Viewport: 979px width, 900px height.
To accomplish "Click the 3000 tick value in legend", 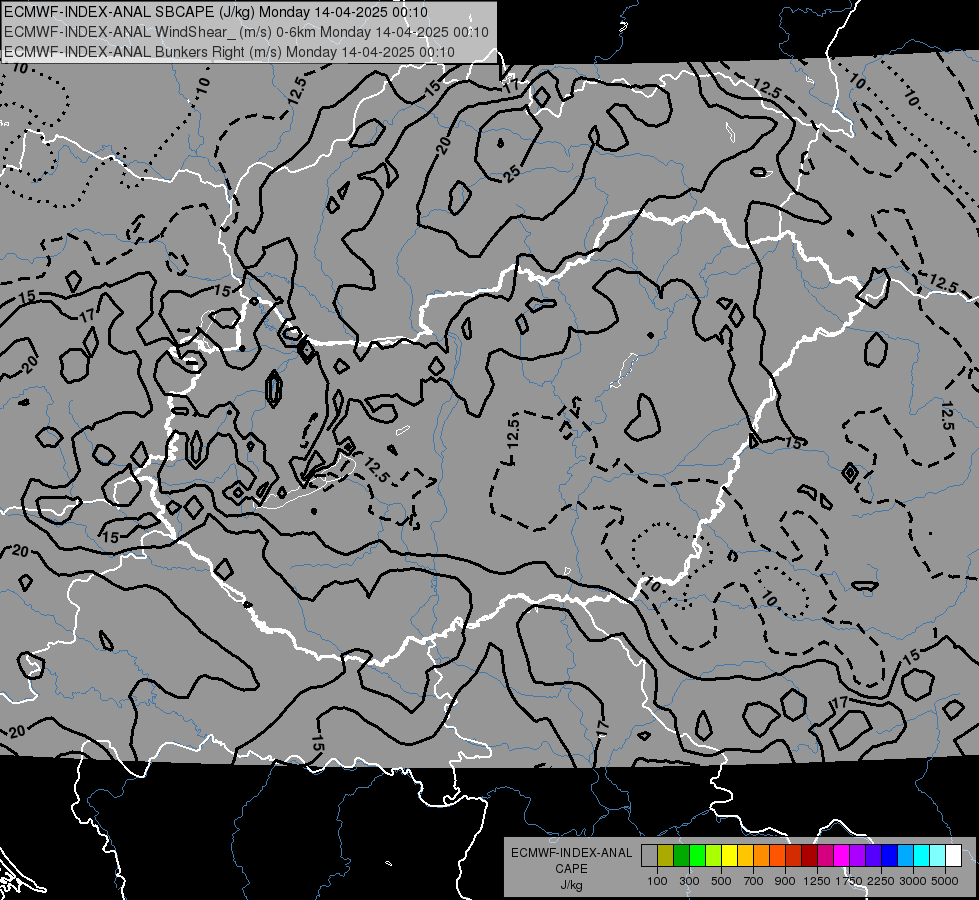I will pyautogui.click(x=913, y=881).
